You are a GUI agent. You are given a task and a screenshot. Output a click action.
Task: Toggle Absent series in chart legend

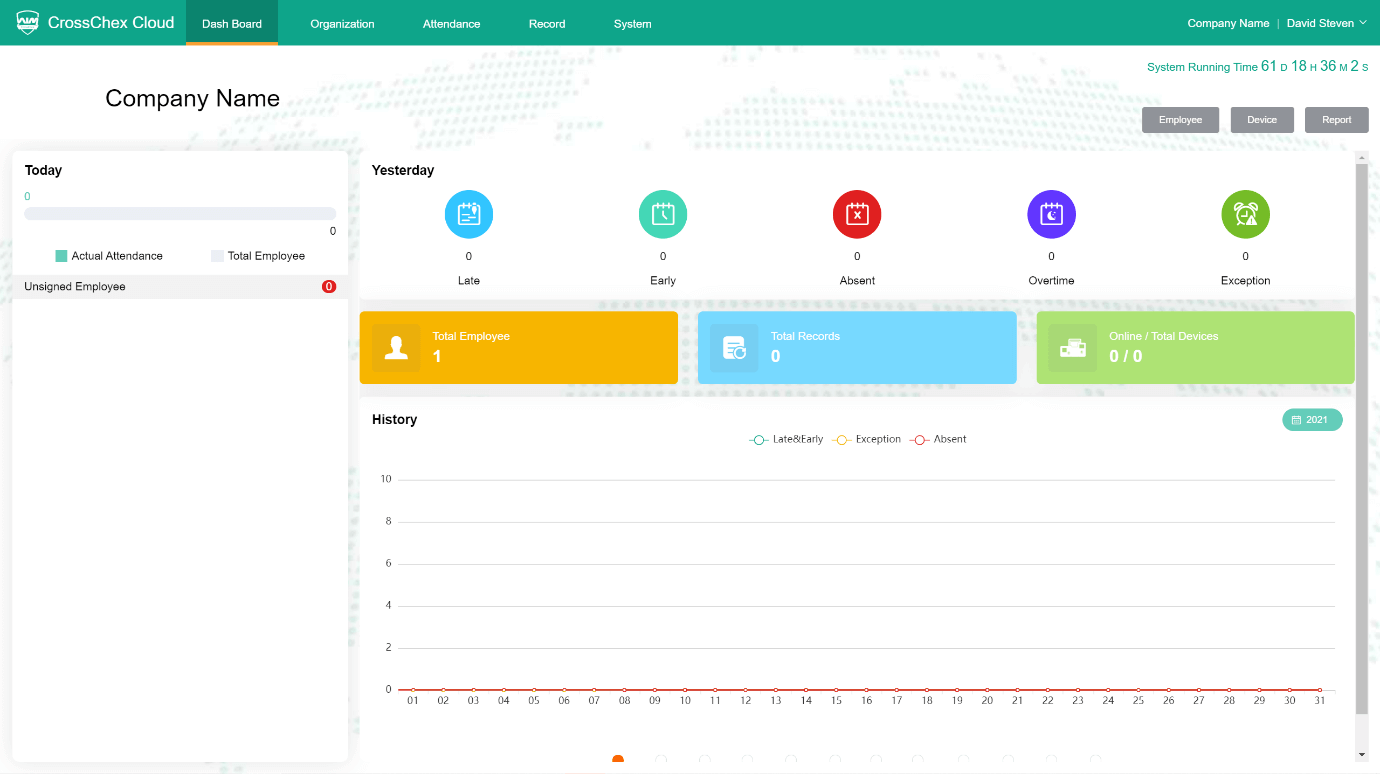938,440
